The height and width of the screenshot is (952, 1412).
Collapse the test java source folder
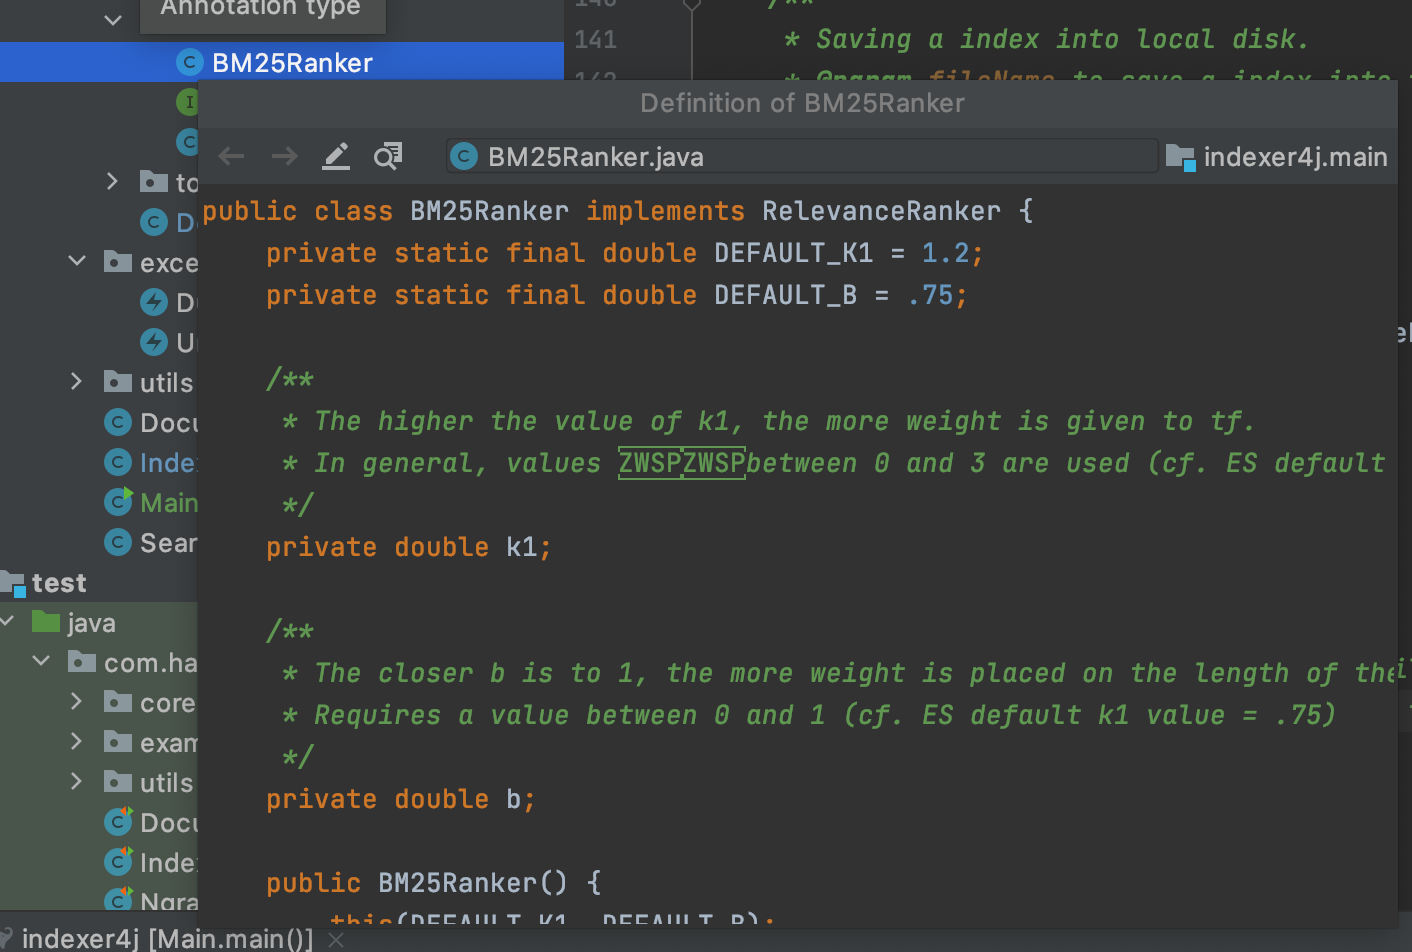pyautogui.click(x=8, y=622)
